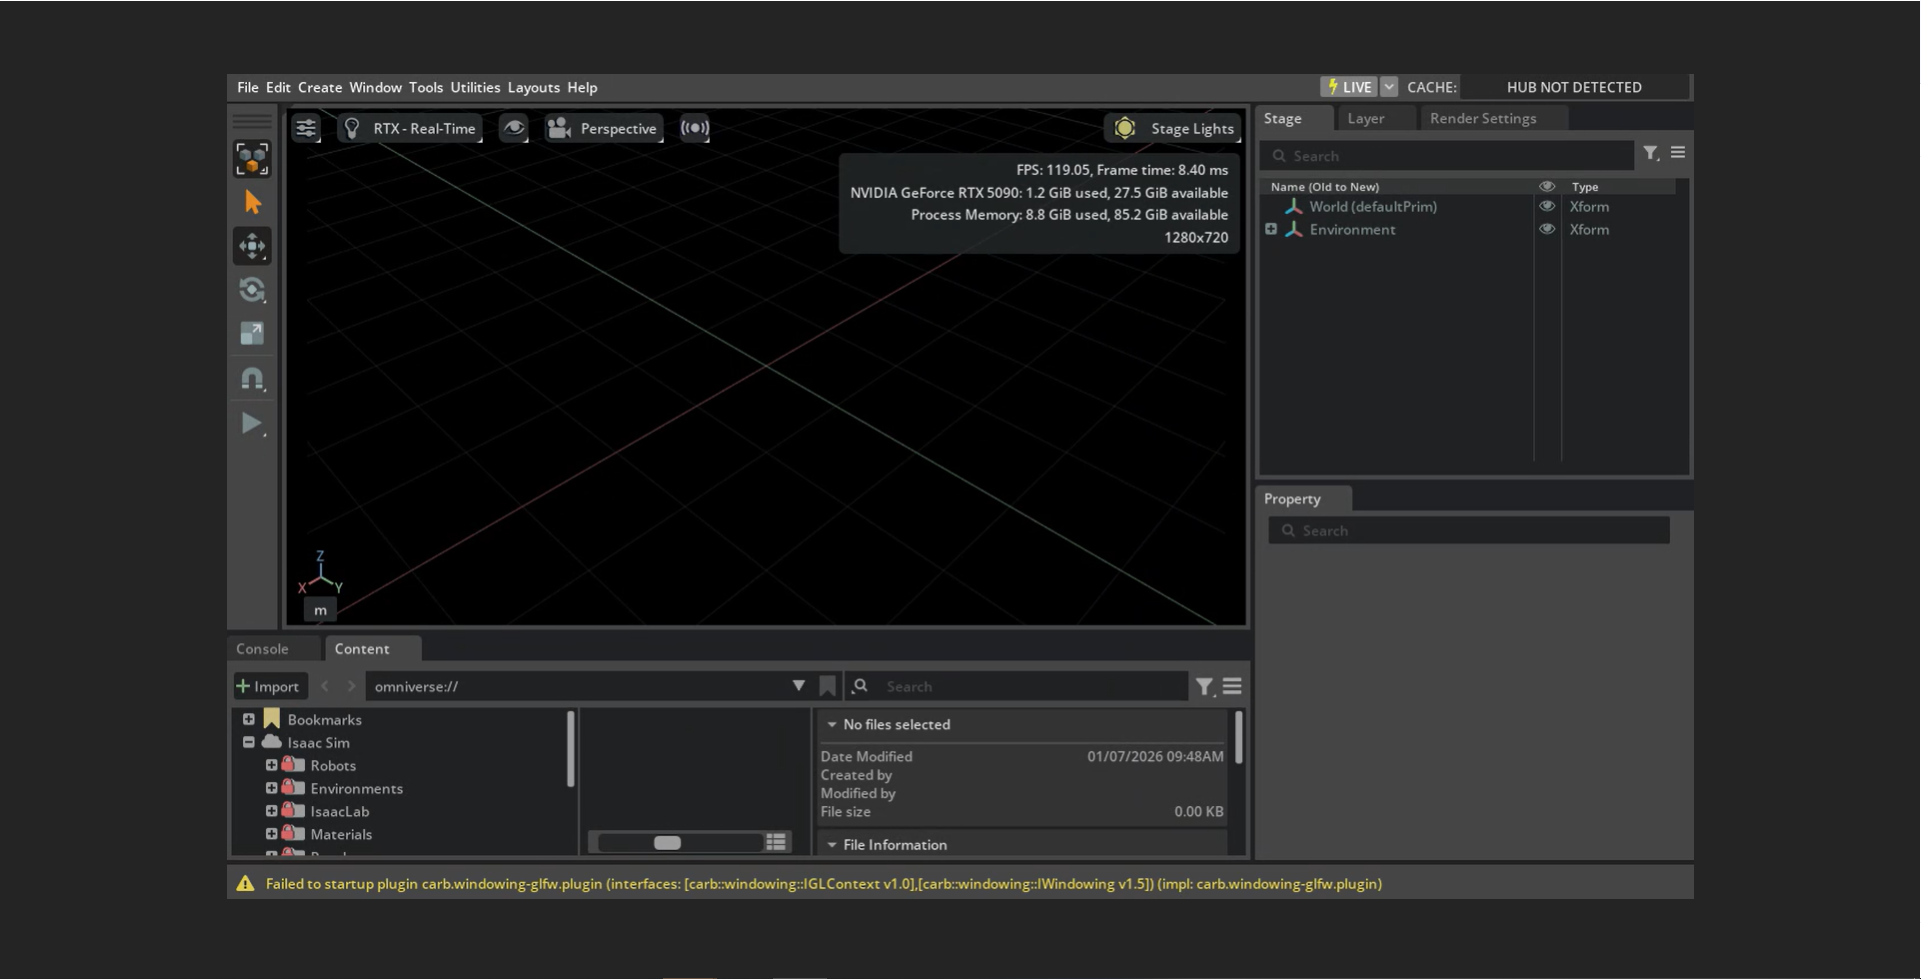The width and height of the screenshot is (1921, 979).
Task: Adjust the thumbnail size slider
Action: pyautogui.click(x=667, y=843)
